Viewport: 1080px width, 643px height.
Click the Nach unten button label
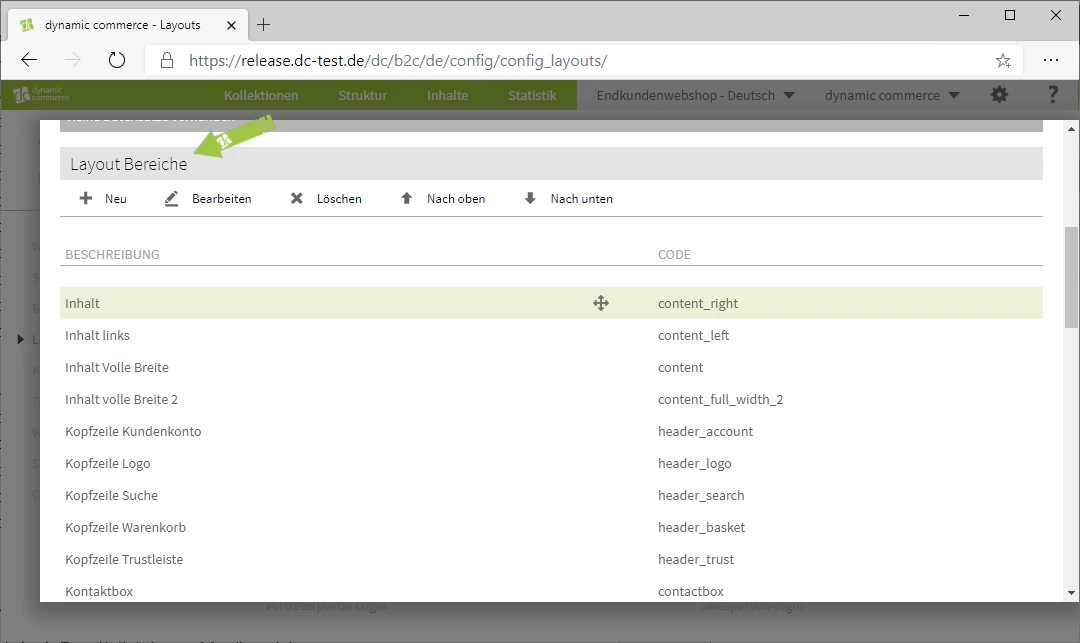click(x=581, y=198)
